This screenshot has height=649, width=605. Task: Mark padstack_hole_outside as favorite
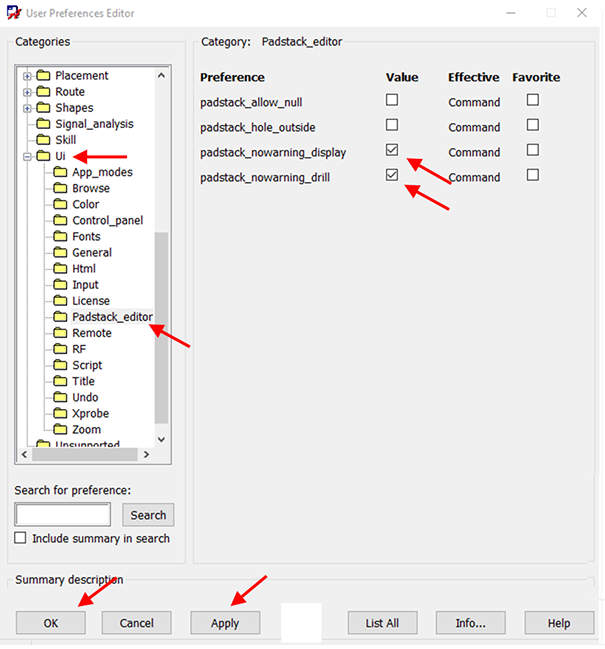point(533,125)
